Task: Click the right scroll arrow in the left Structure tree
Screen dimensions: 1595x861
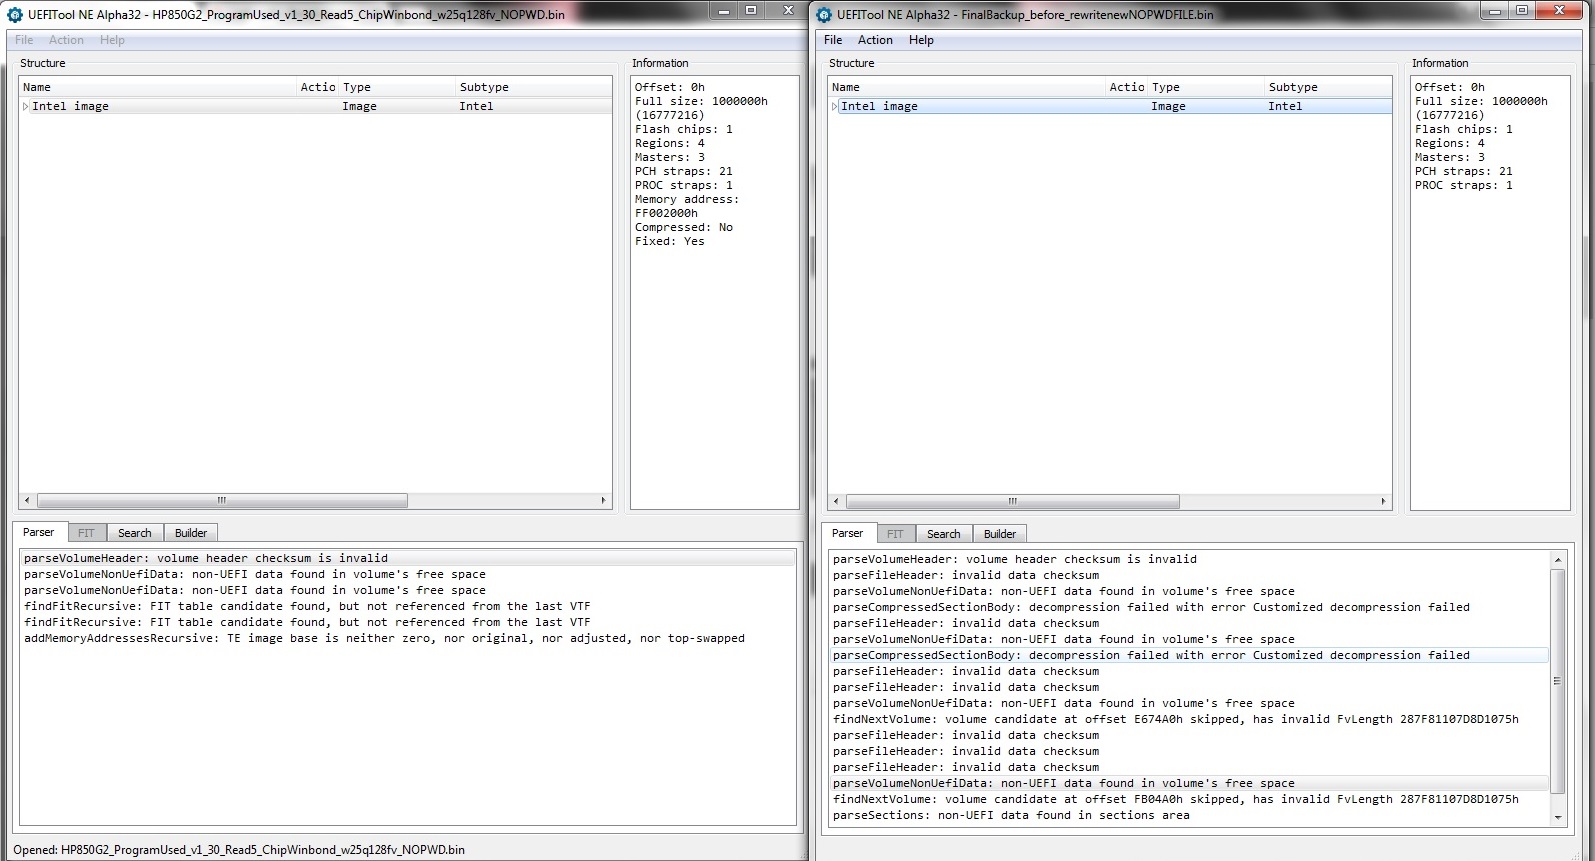Action: pos(603,500)
